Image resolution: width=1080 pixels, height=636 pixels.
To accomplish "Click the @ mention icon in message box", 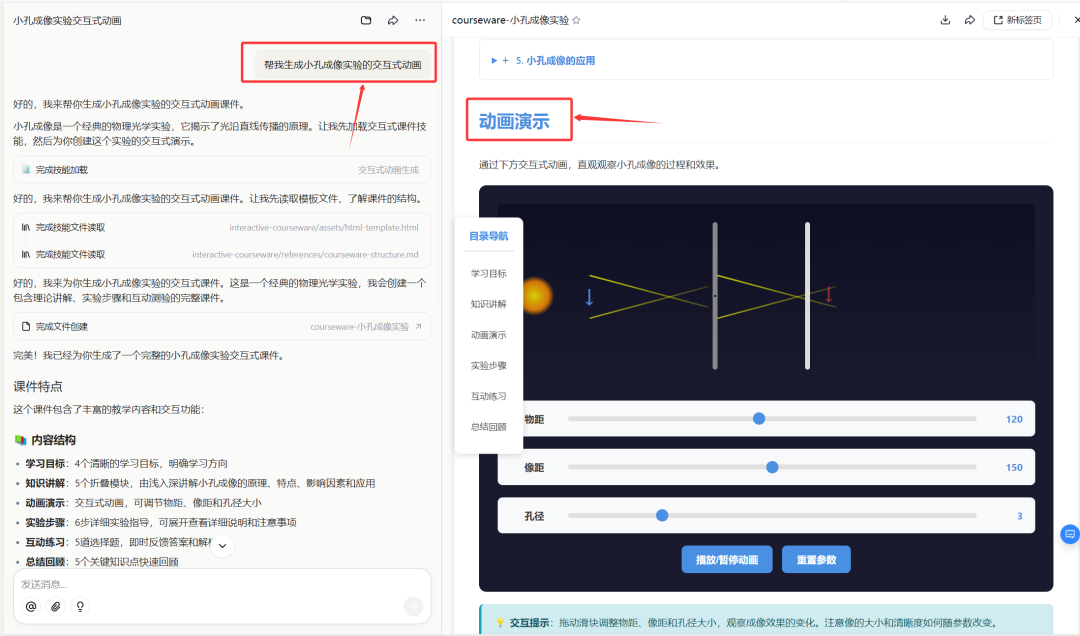I will tap(30, 606).
